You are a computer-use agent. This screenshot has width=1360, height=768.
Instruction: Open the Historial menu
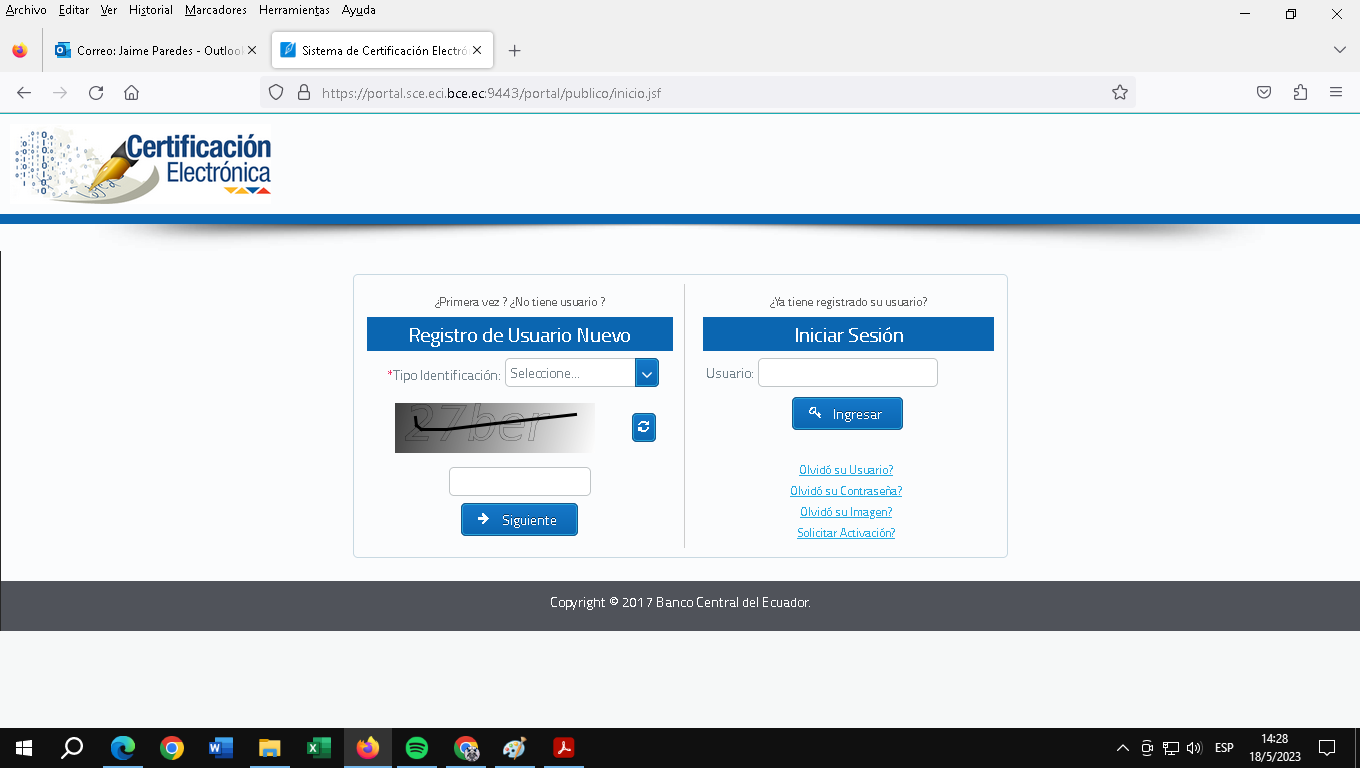(150, 10)
